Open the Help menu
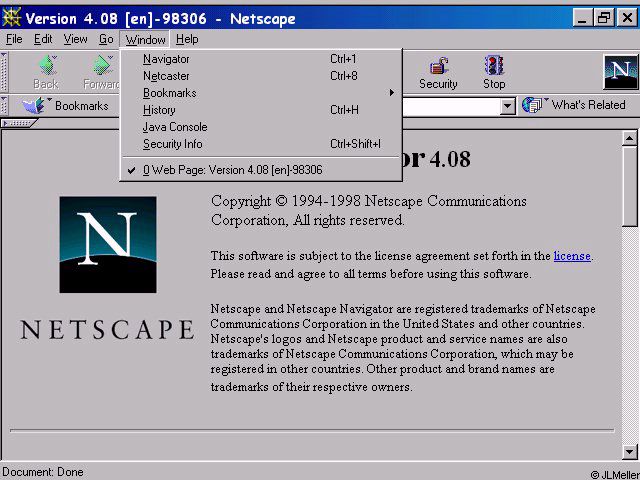 pyautogui.click(x=187, y=39)
